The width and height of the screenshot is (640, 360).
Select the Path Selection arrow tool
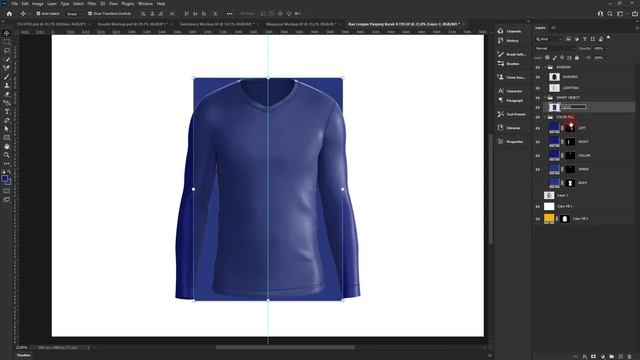(7, 129)
